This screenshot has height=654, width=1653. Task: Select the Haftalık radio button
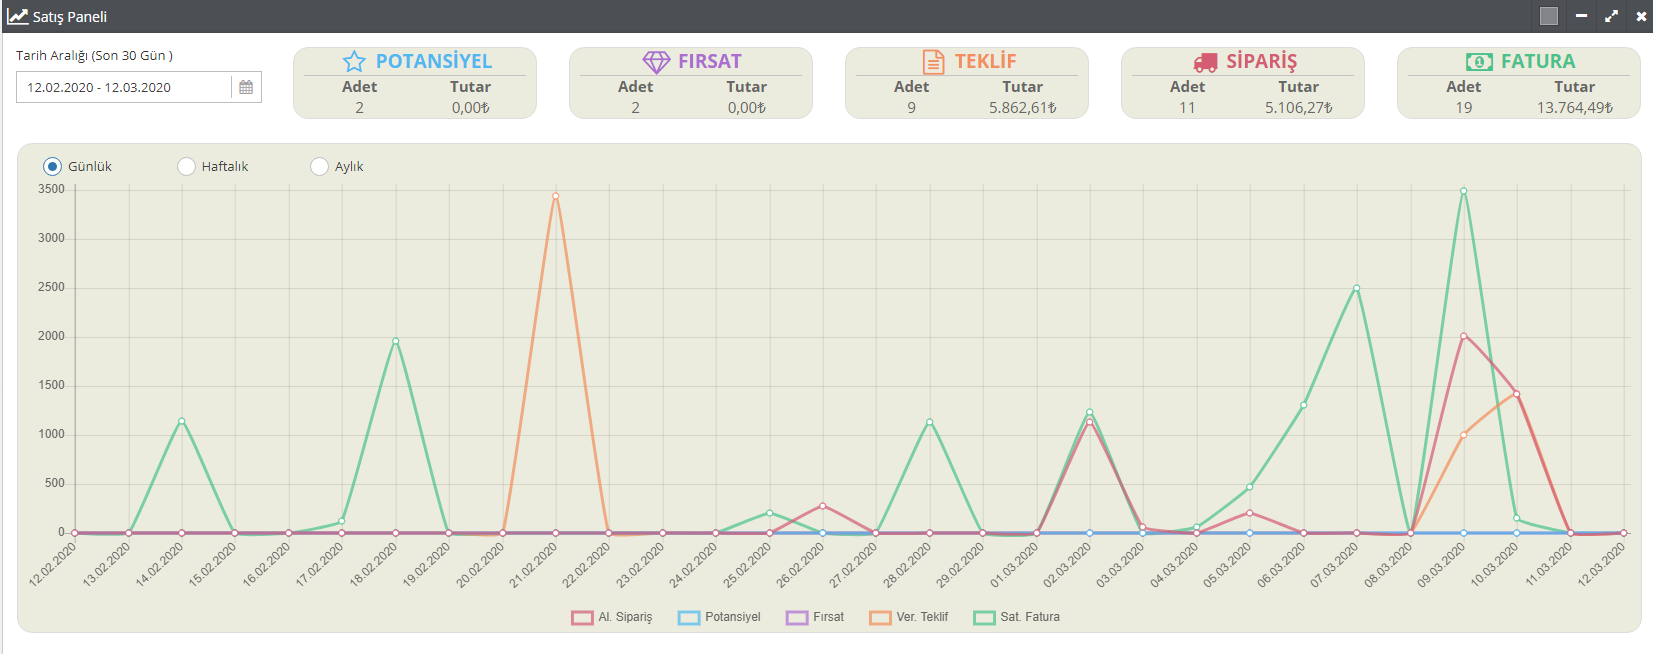[186, 166]
